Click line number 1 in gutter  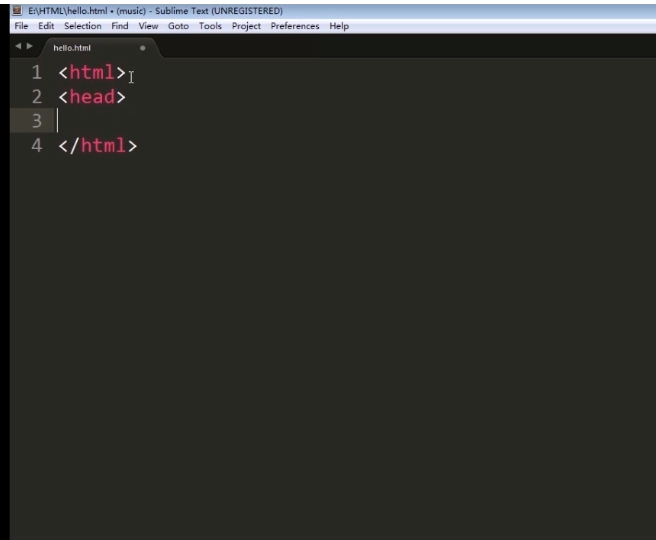tap(37, 72)
